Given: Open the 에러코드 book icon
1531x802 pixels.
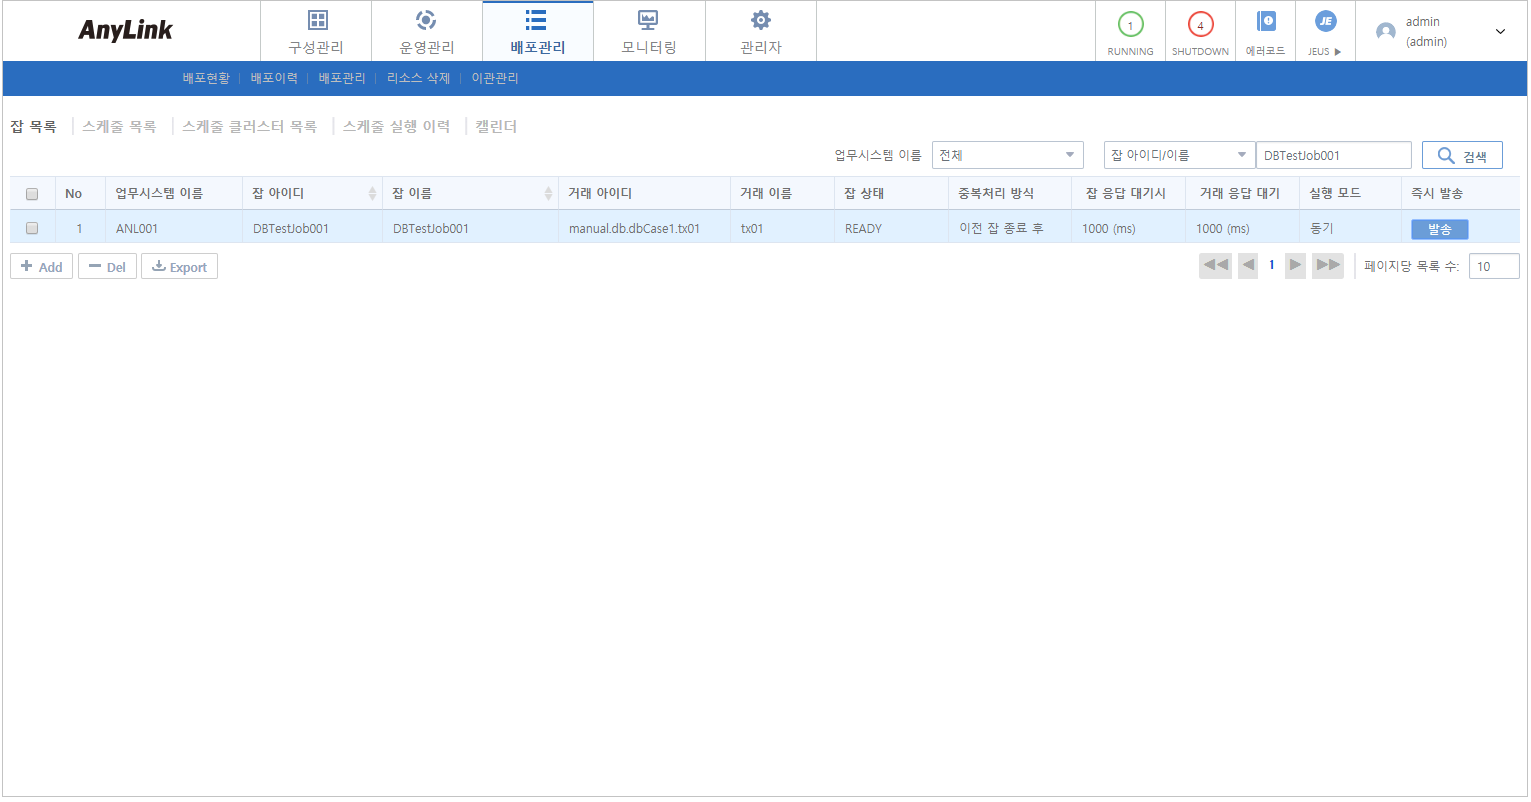Looking at the screenshot, I should tap(1266, 22).
